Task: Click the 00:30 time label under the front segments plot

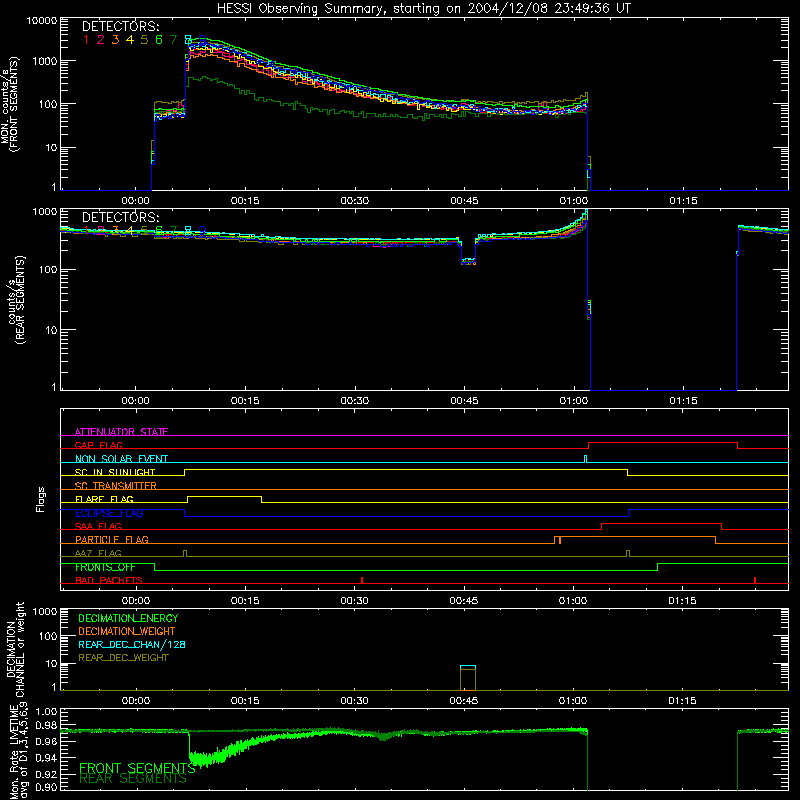Action: pyautogui.click(x=355, y=201)
